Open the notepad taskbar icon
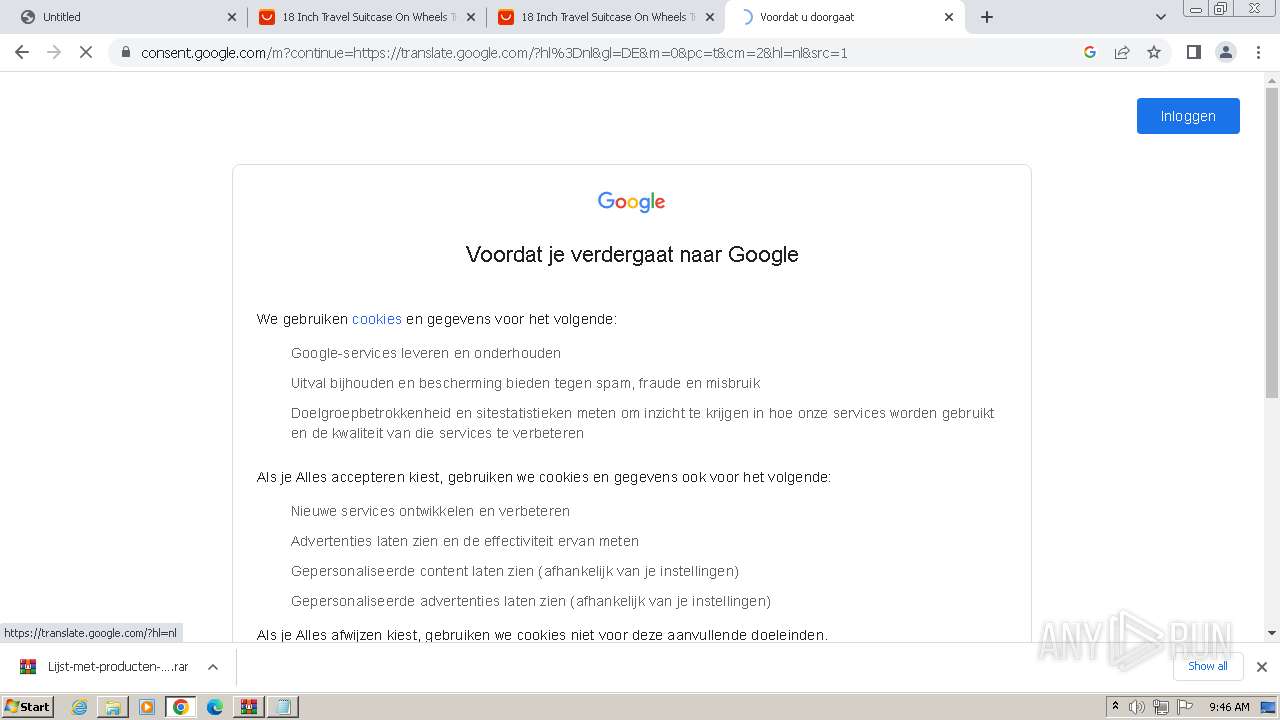The height and width of the screenshot is (720, 1280). pos(283,707)
